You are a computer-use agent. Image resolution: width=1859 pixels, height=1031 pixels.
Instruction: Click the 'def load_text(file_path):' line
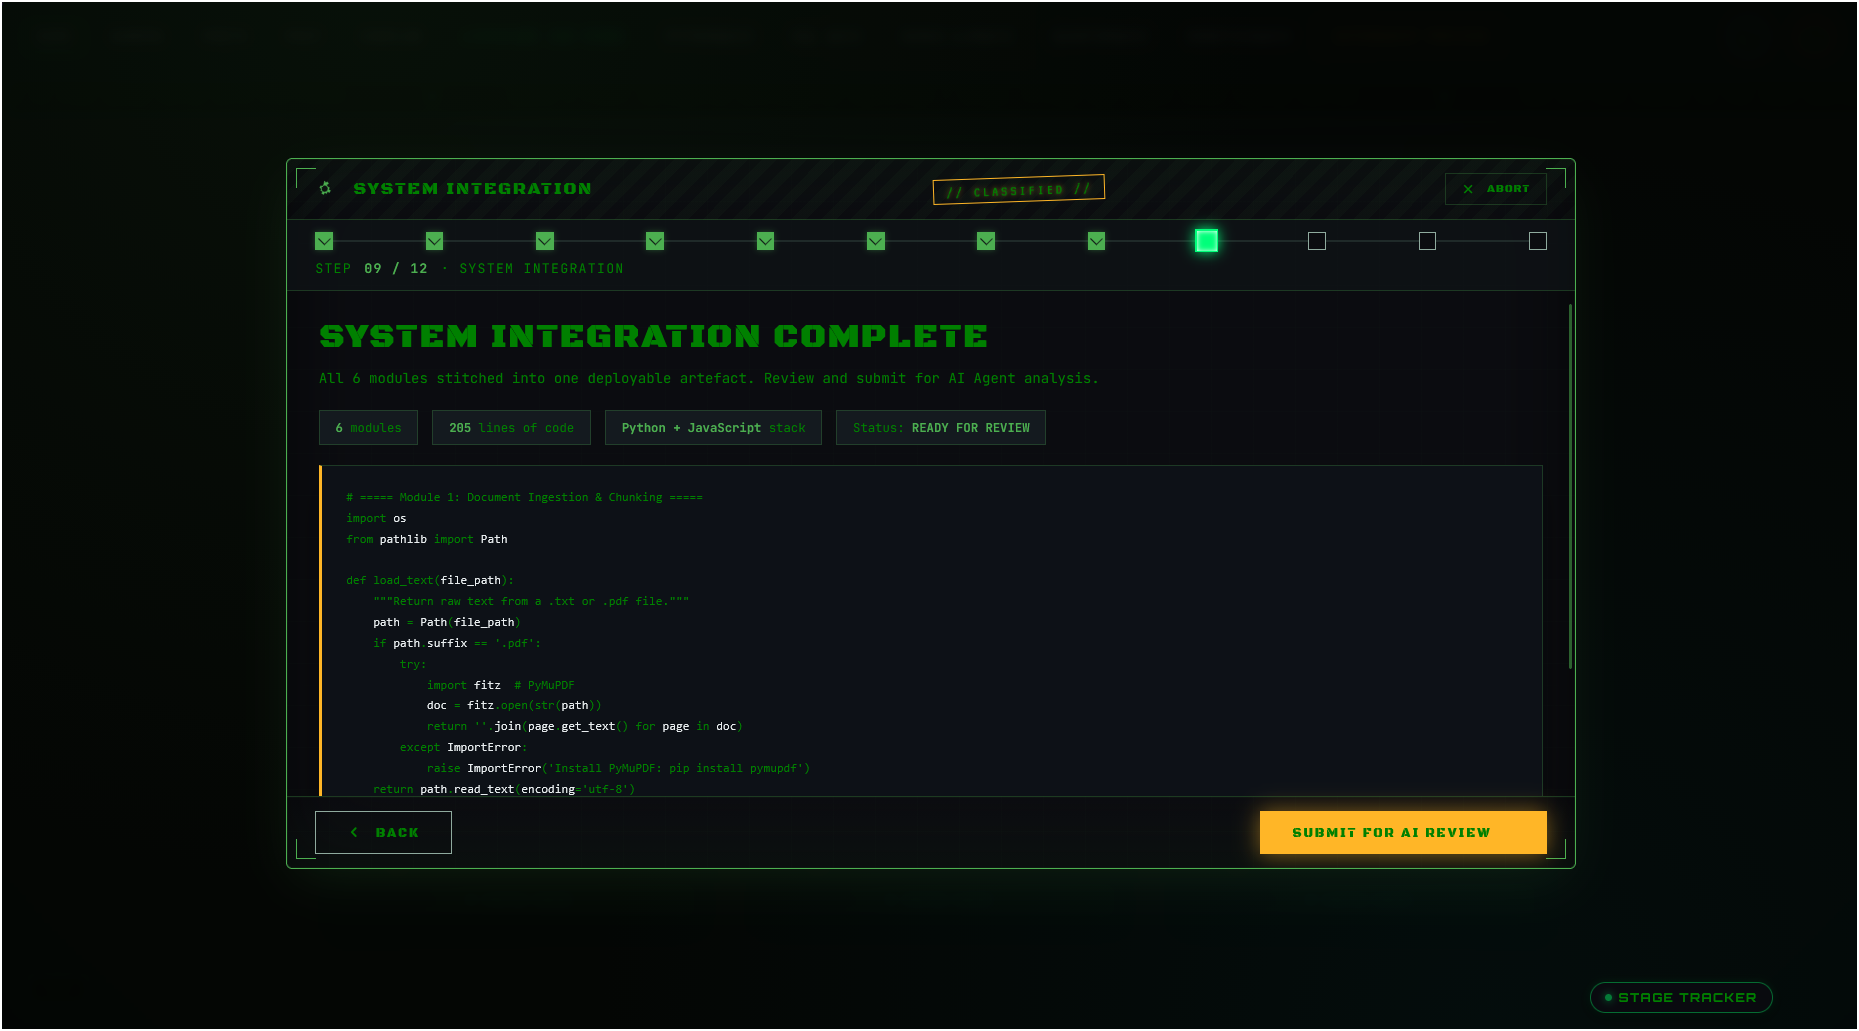click(430, 580)
